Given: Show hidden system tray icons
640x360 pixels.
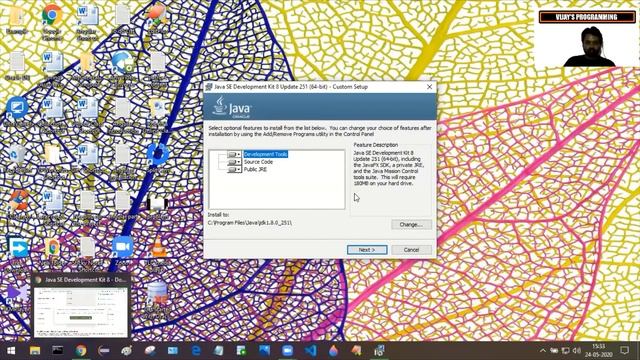Looking at the screenshot, I should click(x=542, y=351).
